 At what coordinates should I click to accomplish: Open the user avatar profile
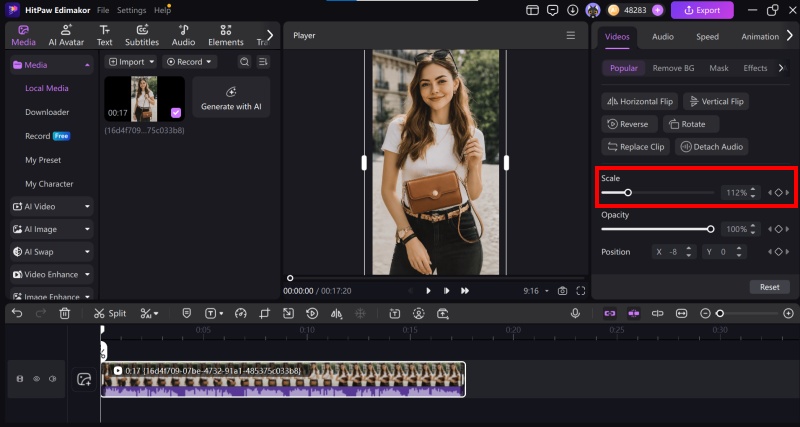pos(592,10)
